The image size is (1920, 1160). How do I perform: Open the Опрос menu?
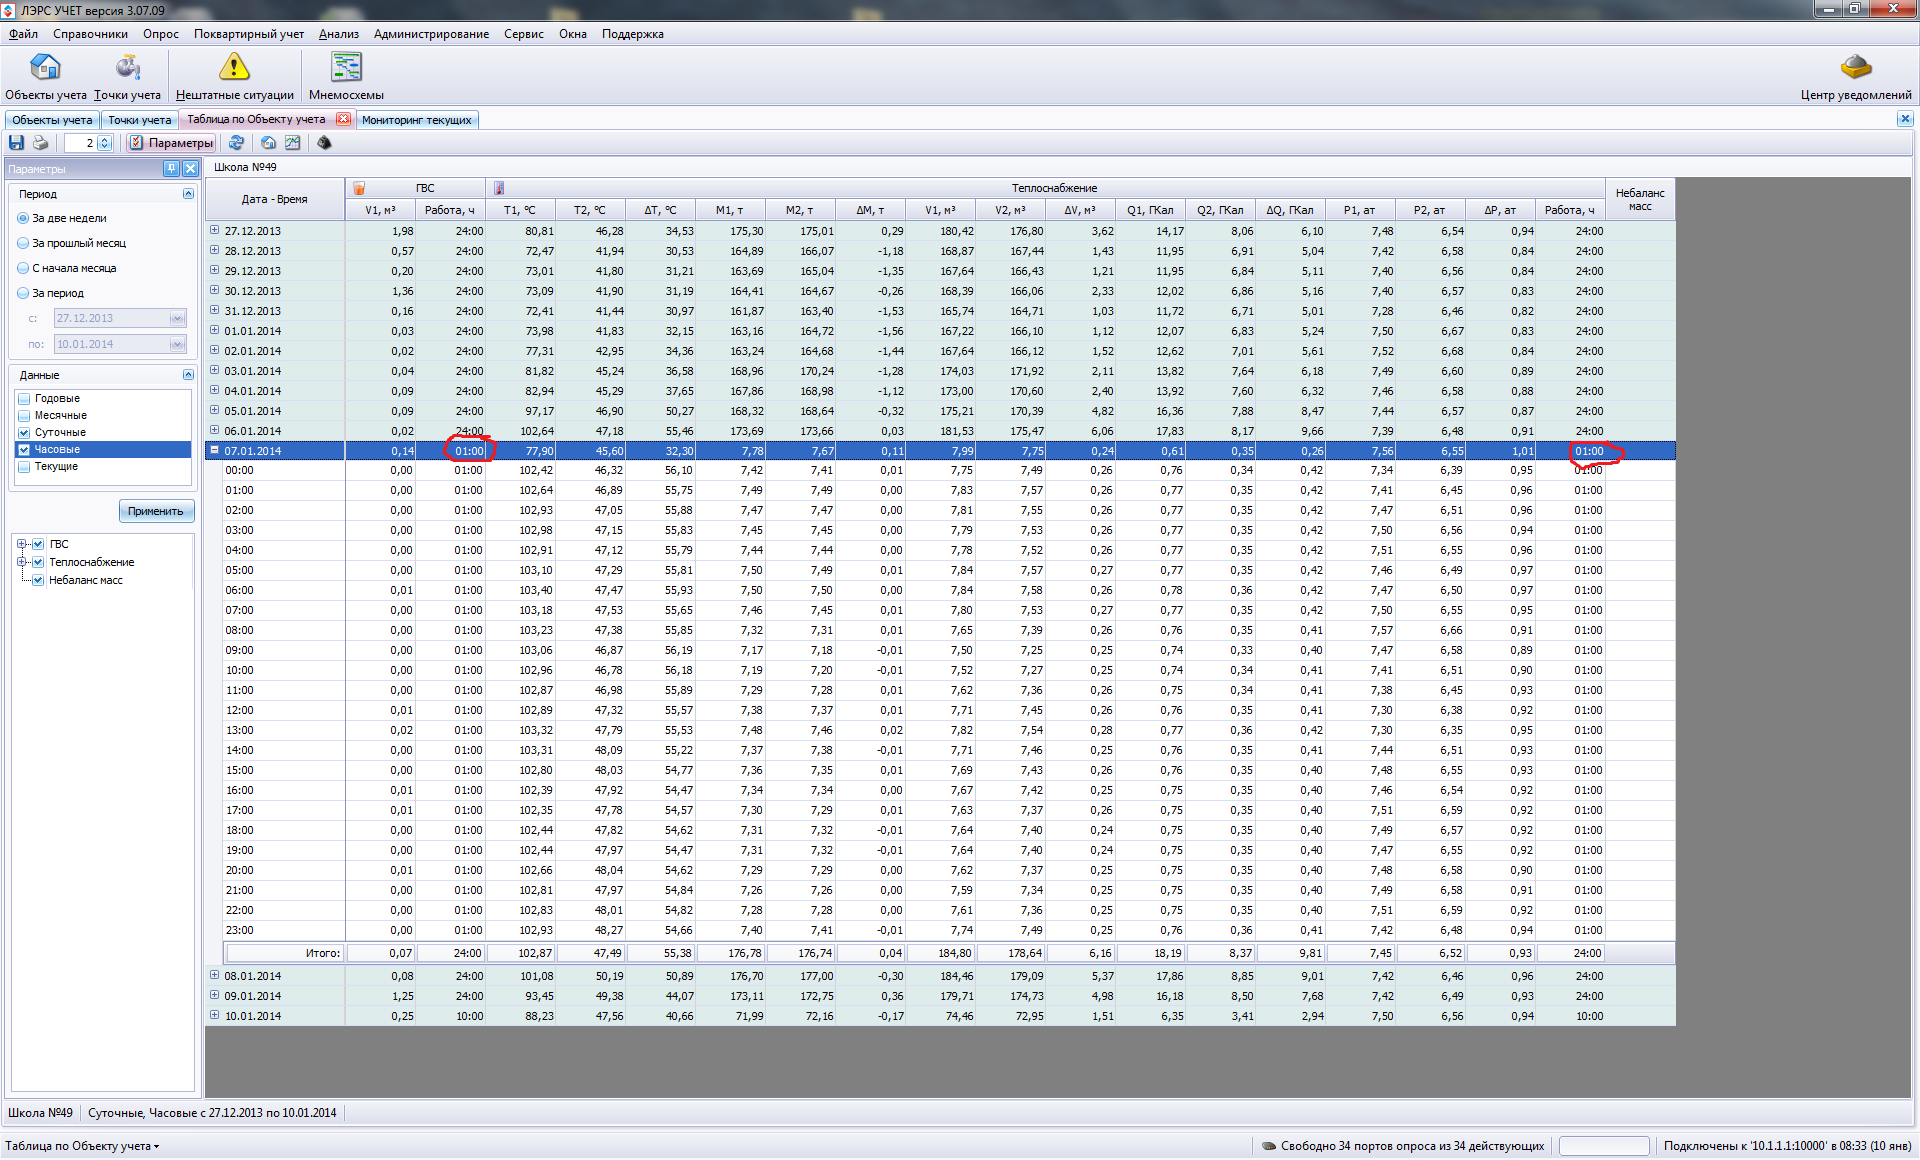(161, 34)
